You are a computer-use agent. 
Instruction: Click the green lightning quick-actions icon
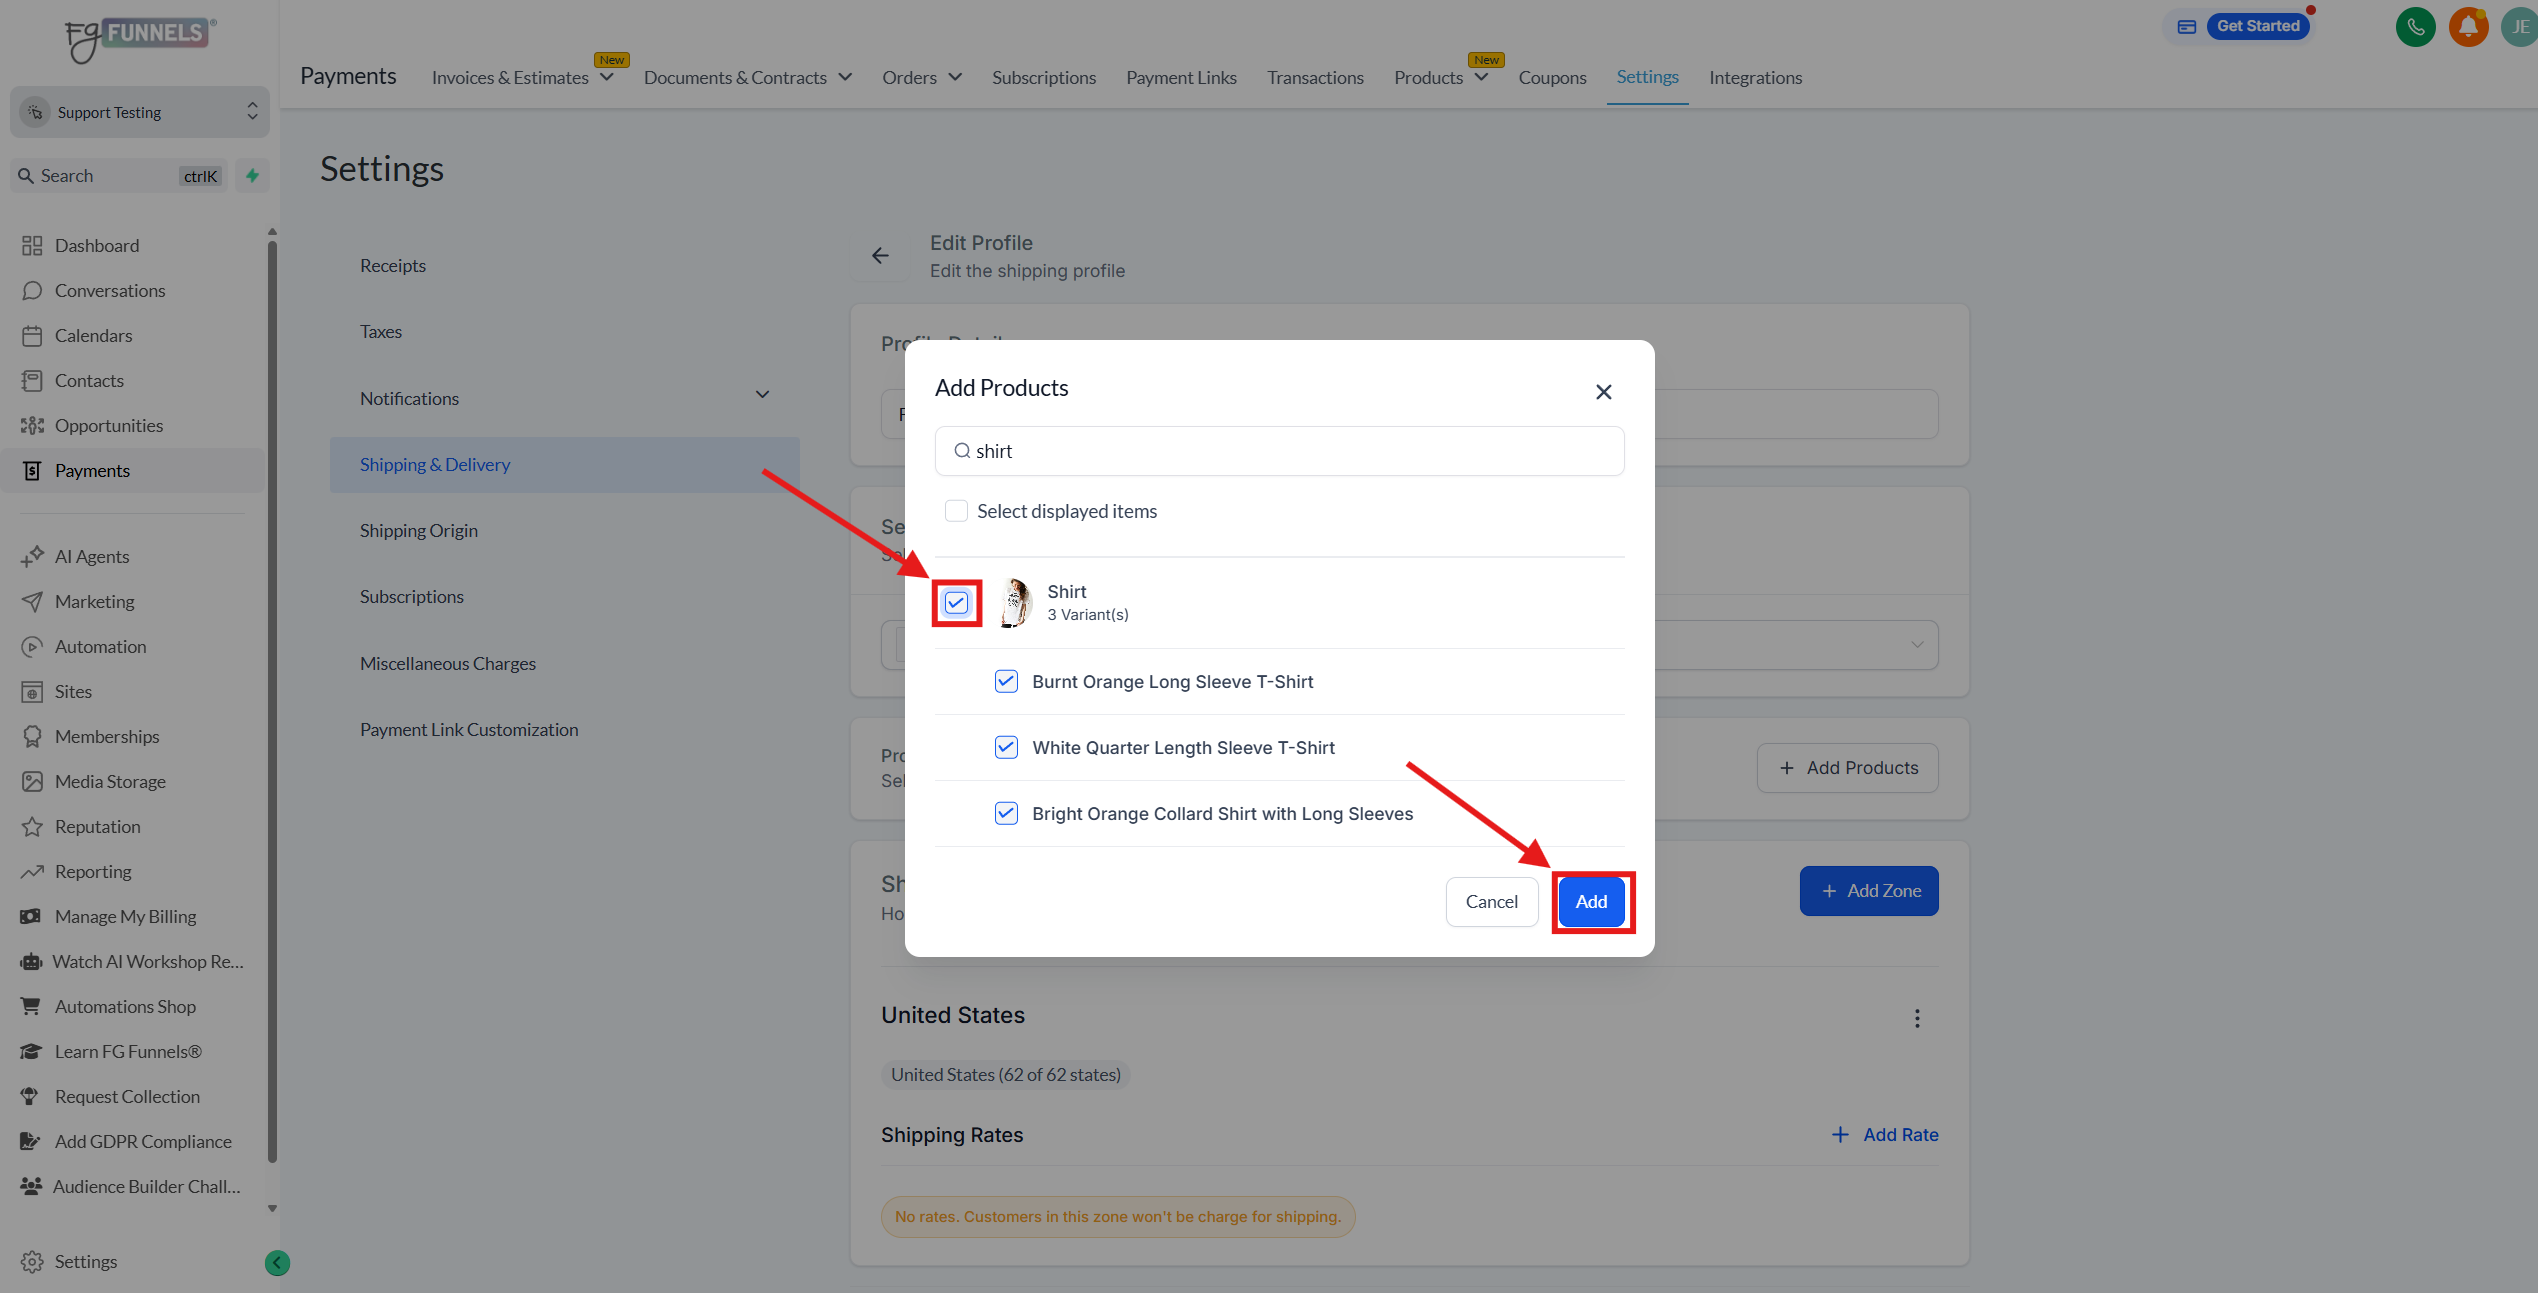click(253, 176)
